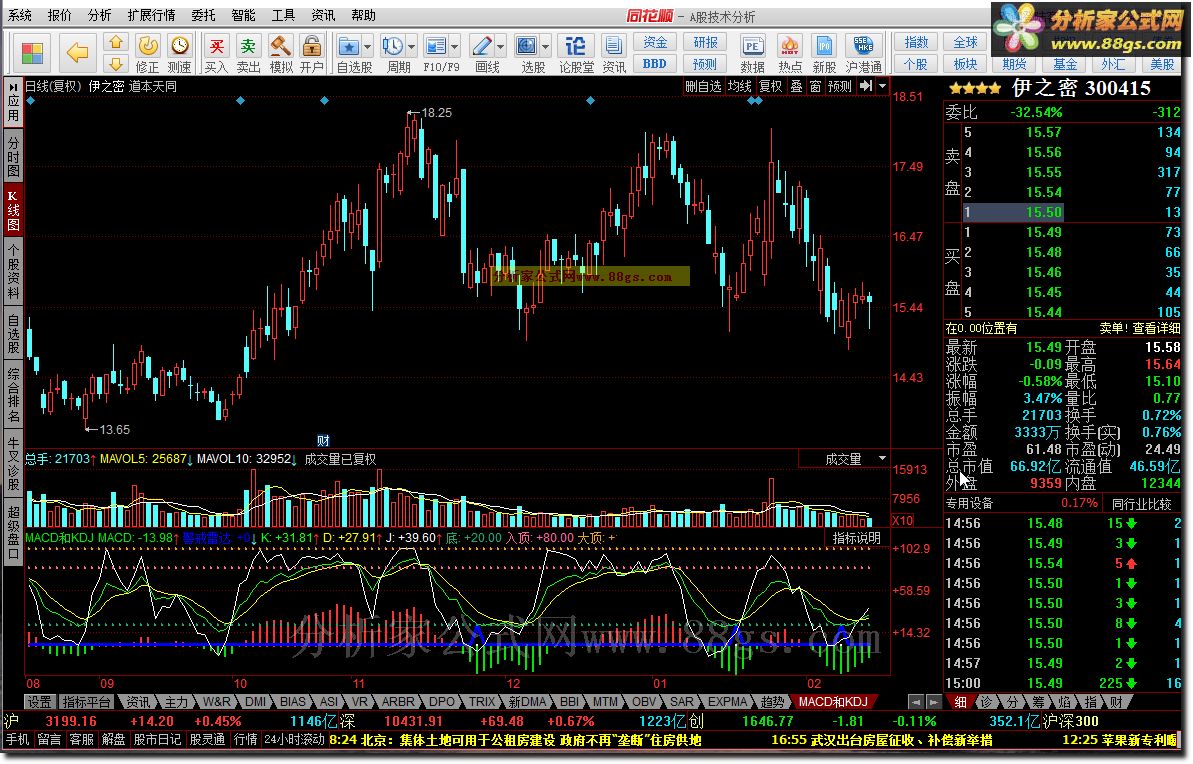This screenshot has height=764, width=1193.
Task: Expand the 画线 dropdown arrow
Action: tap(500, 47)
